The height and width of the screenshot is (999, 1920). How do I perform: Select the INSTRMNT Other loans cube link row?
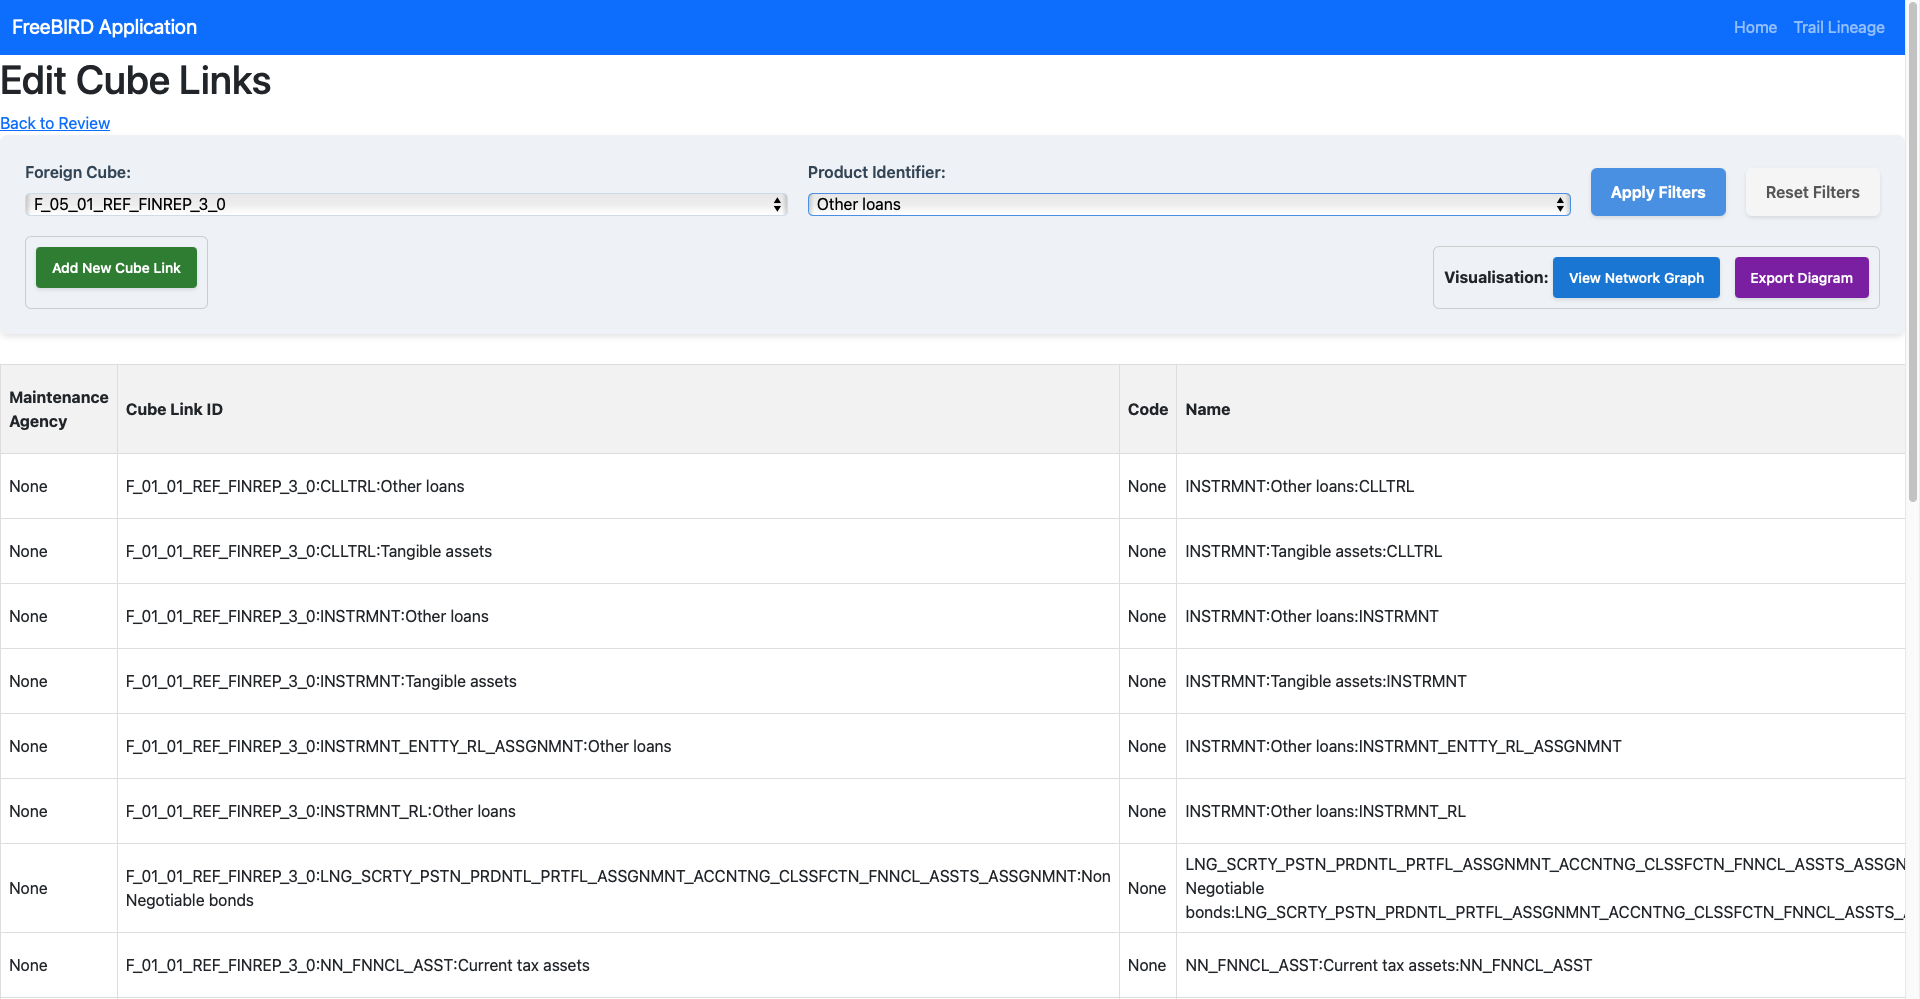[x=307, y=616]
